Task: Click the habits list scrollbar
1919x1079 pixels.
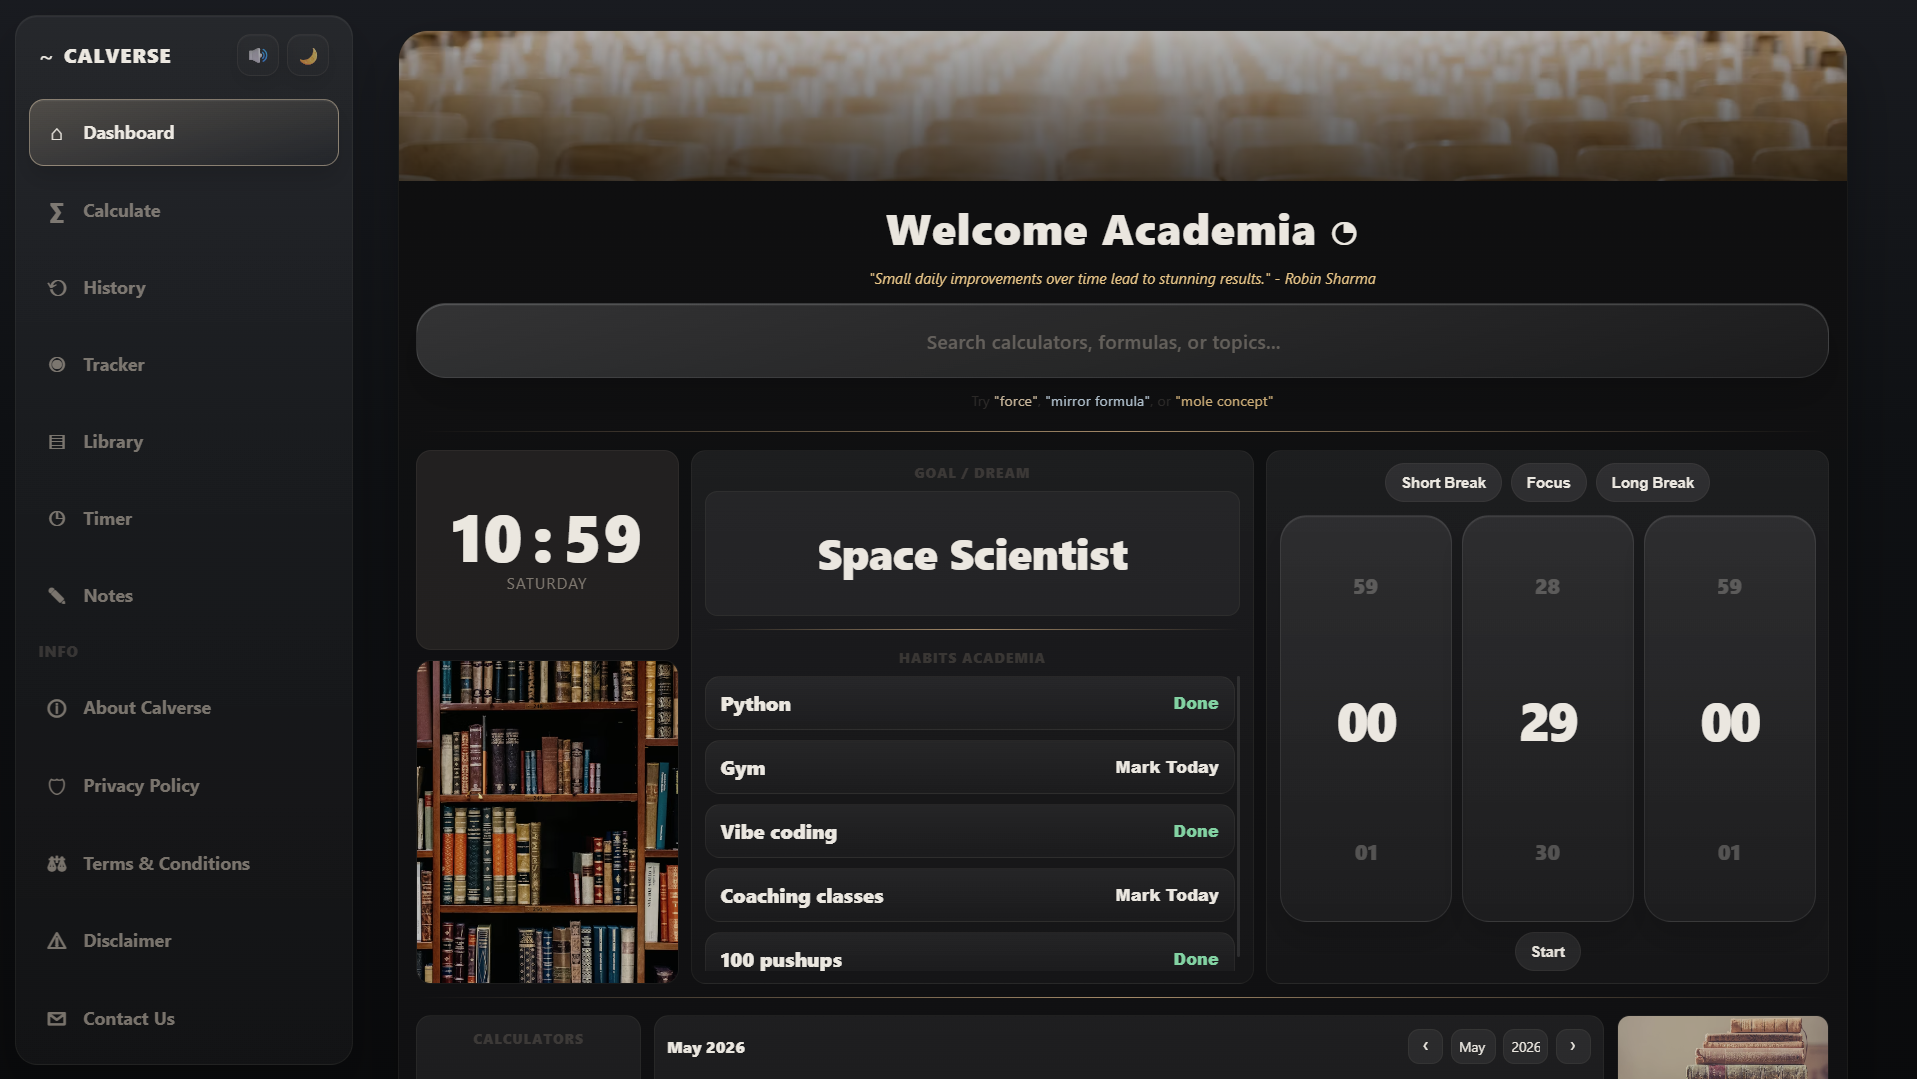Action: click(1238, 817)
